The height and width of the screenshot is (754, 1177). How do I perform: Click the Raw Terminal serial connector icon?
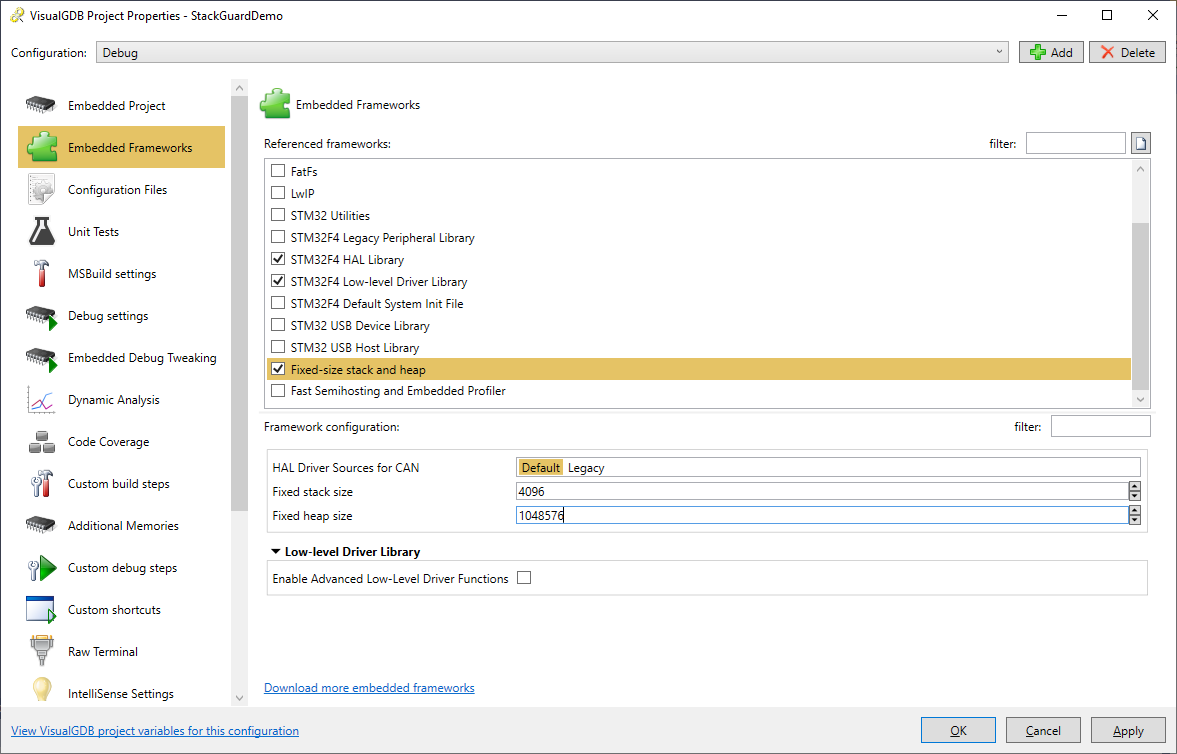click(41, 651)
